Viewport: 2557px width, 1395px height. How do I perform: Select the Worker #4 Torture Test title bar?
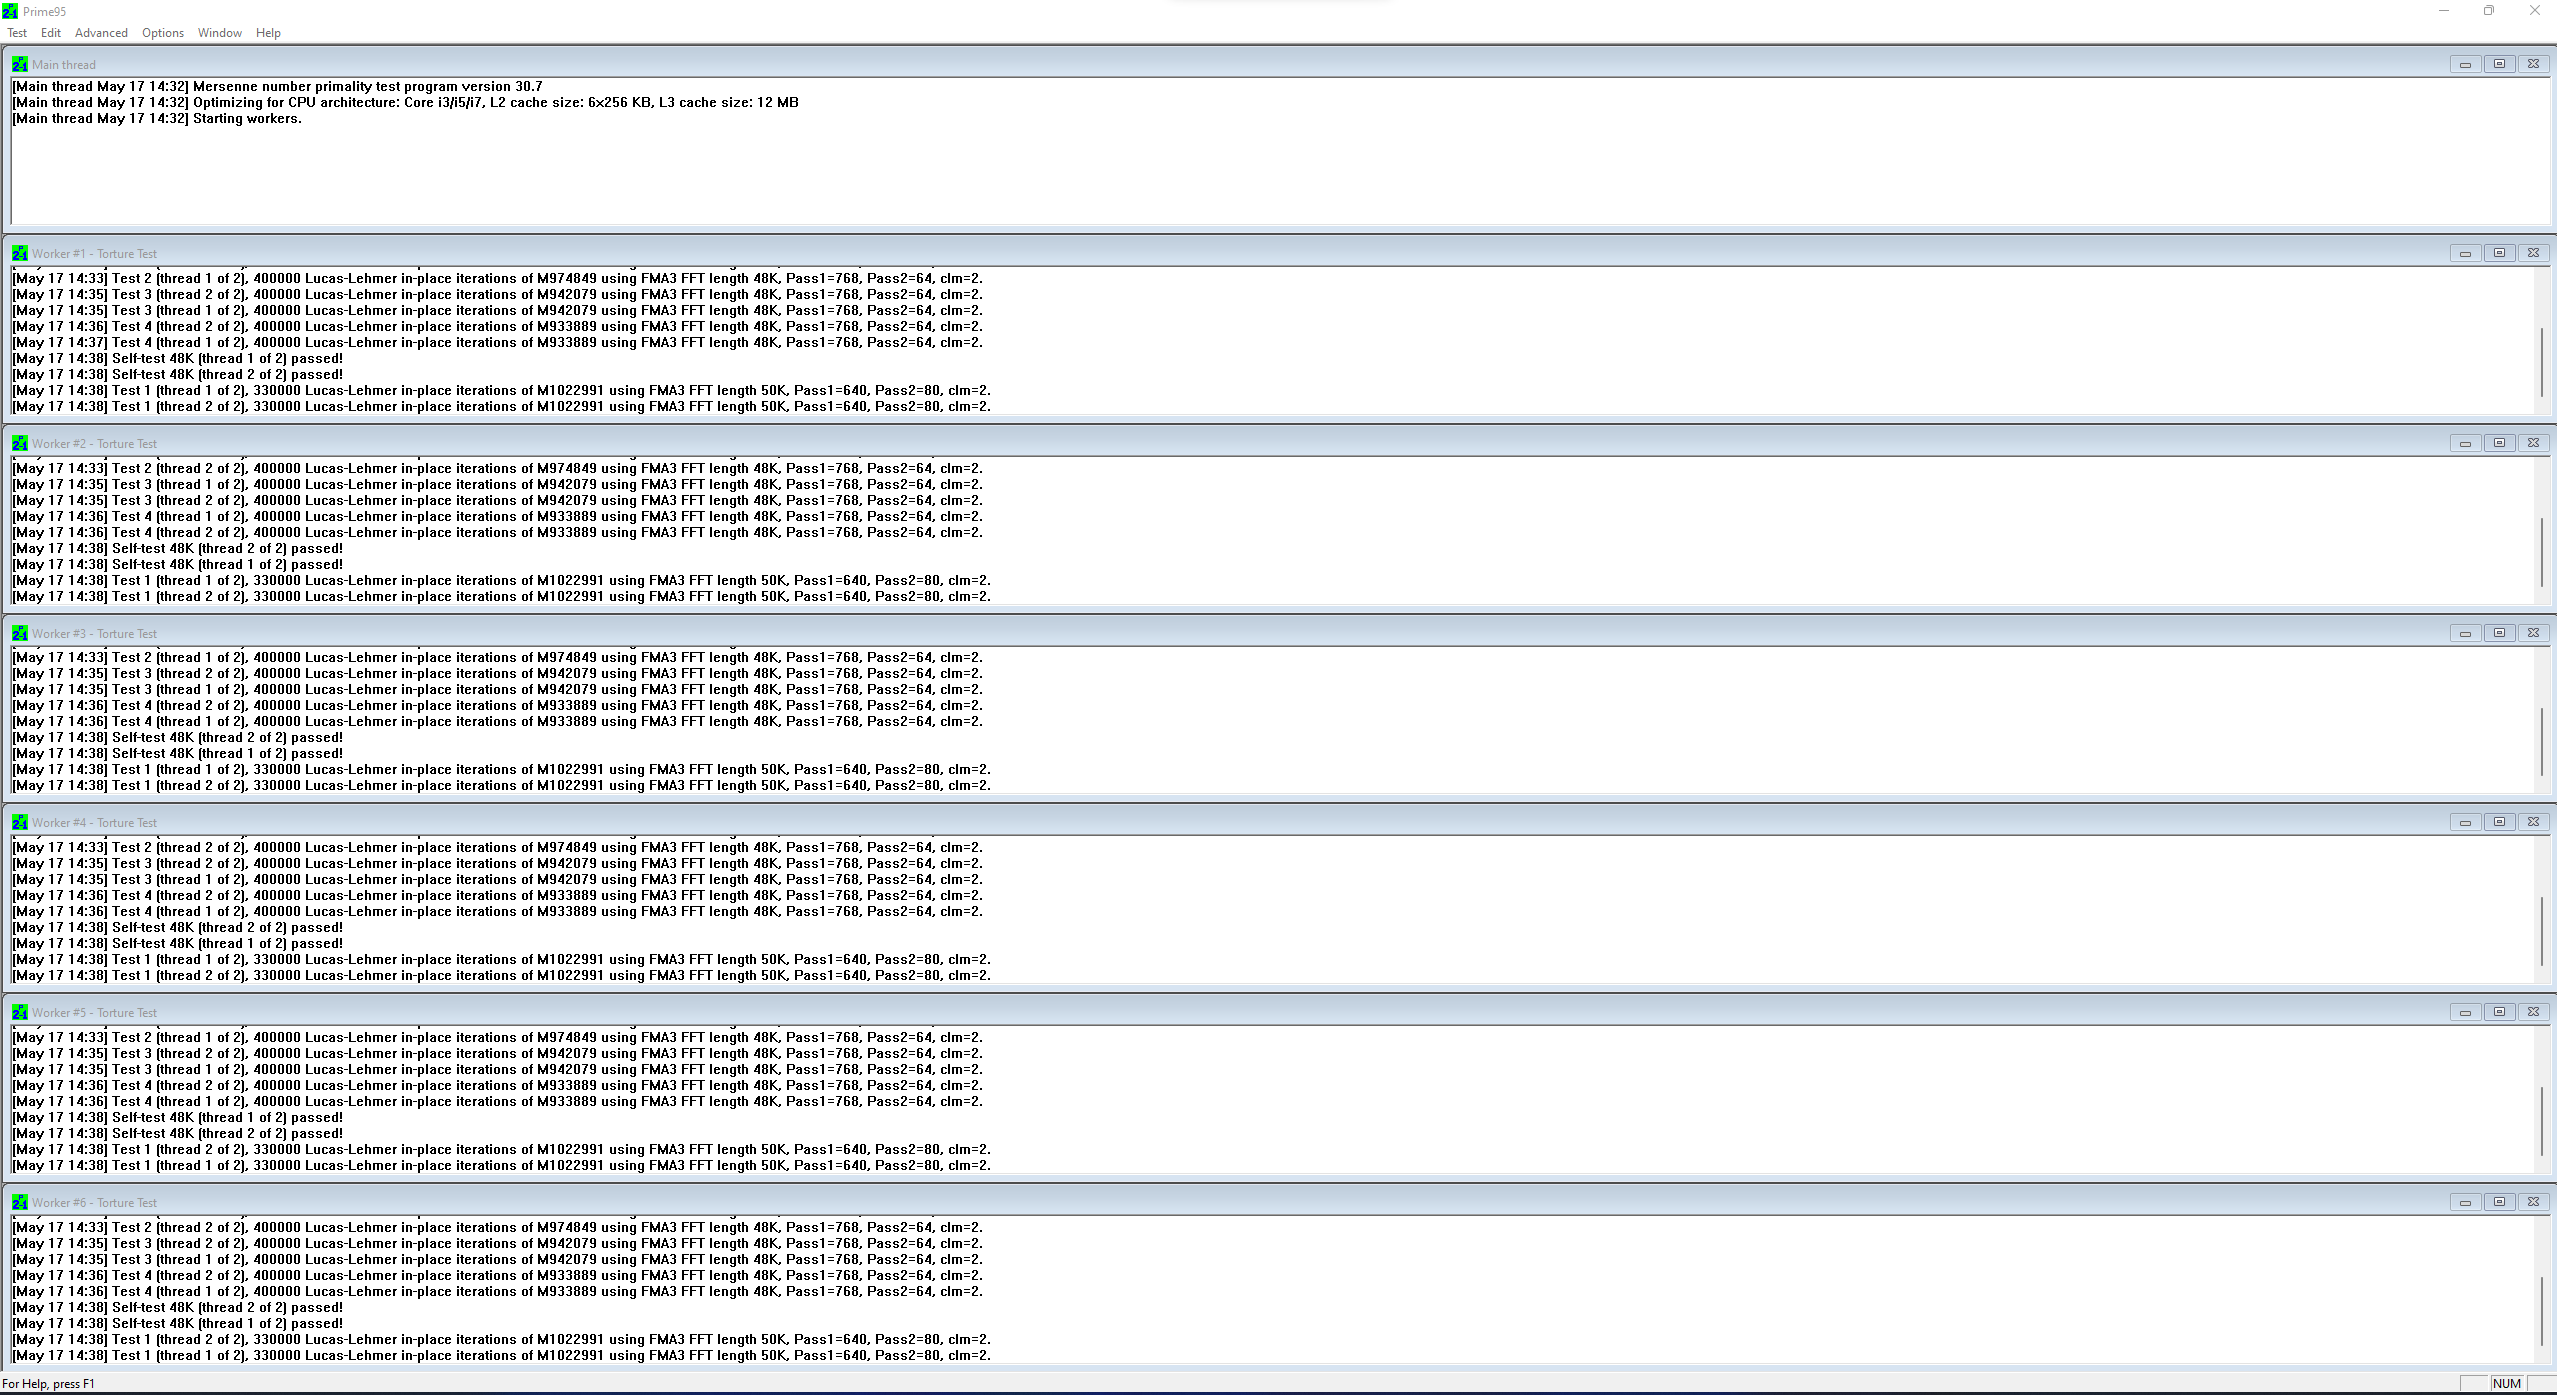click(1200, 822)
